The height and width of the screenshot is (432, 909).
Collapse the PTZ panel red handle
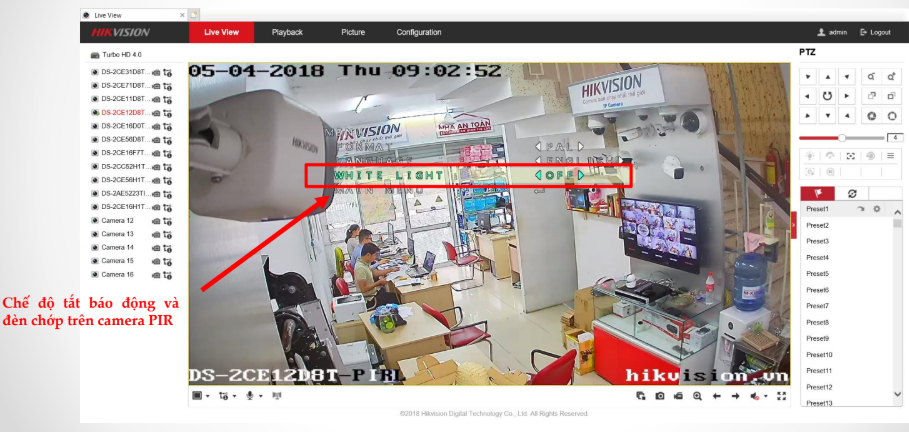coord(794,224)
